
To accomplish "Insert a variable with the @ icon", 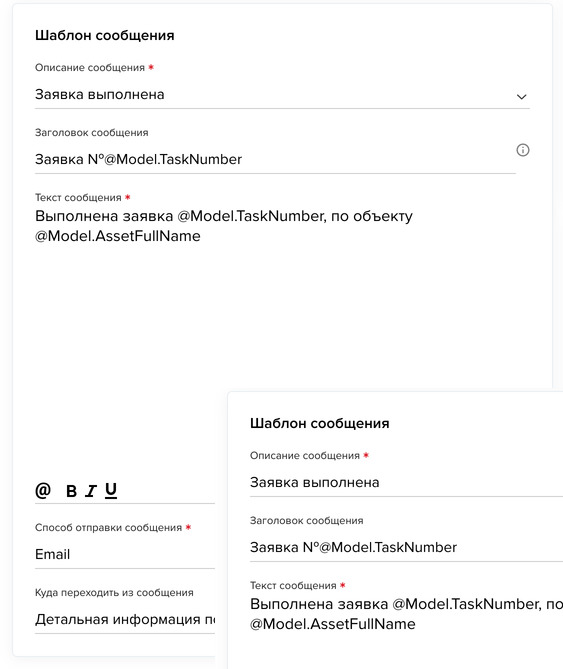I will point(43,490).
